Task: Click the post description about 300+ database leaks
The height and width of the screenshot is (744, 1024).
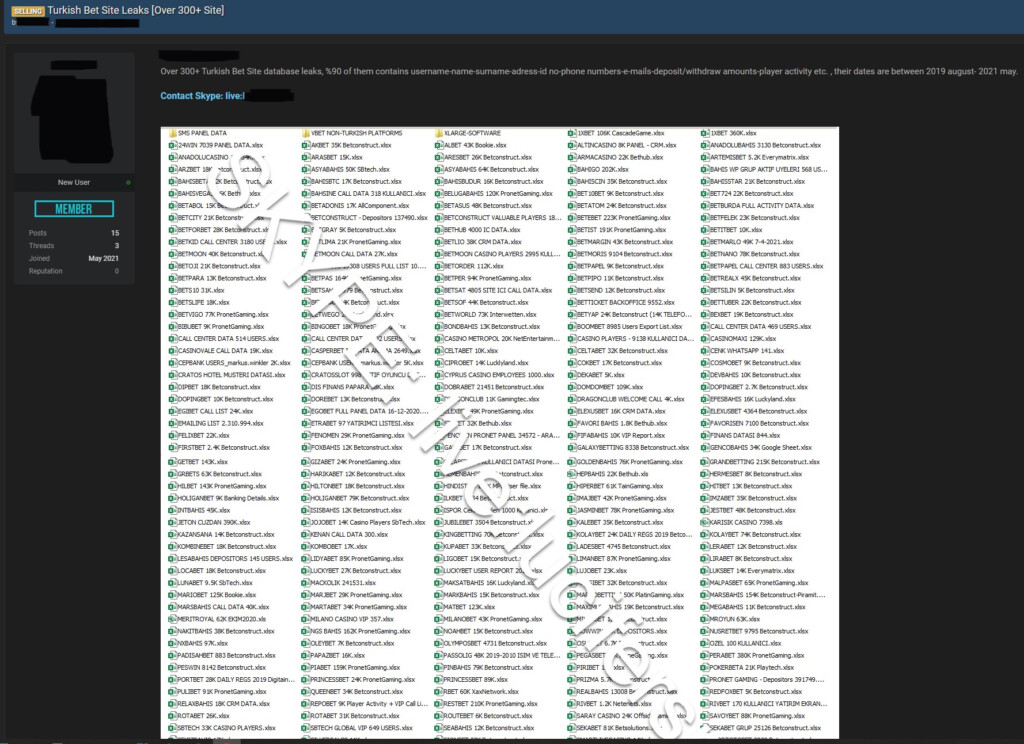Action: [589, 72]
